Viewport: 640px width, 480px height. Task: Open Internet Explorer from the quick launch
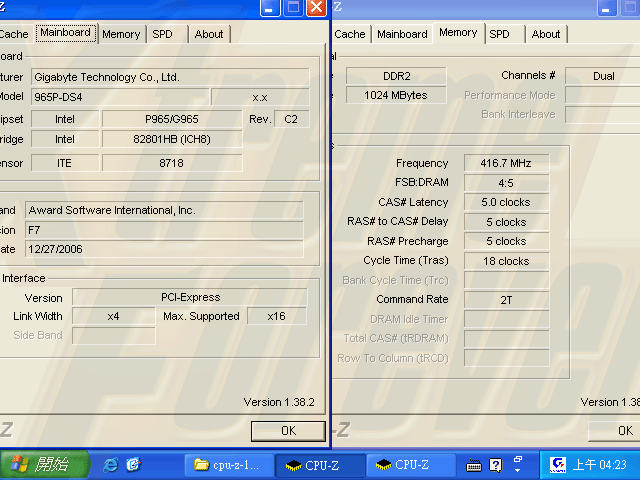[111, 464]
